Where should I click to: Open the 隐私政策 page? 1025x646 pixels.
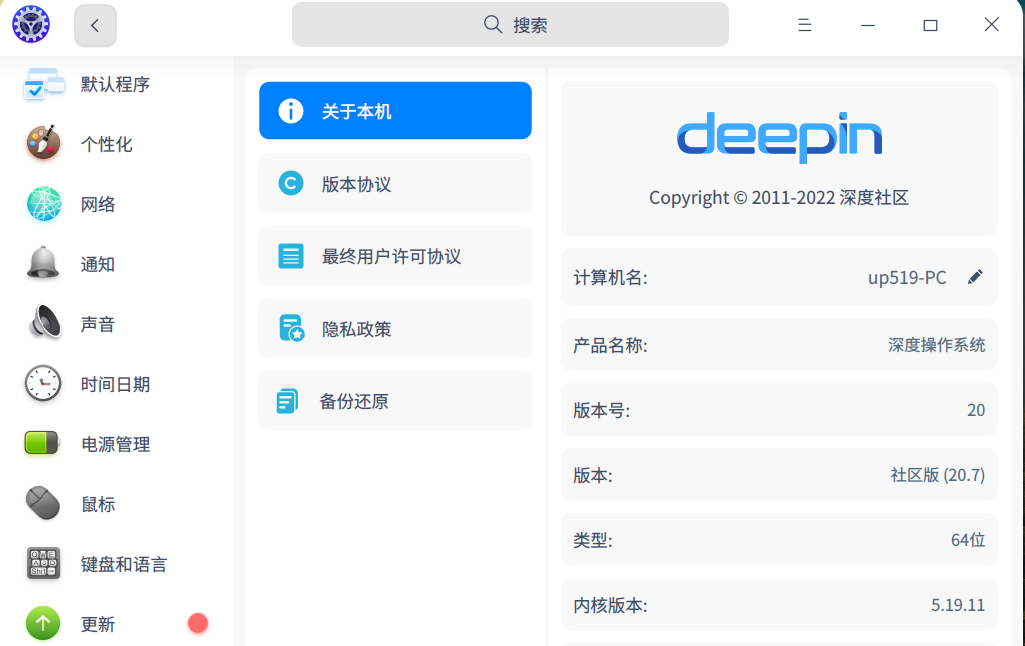pyautogui.click(x=395, y=328)
